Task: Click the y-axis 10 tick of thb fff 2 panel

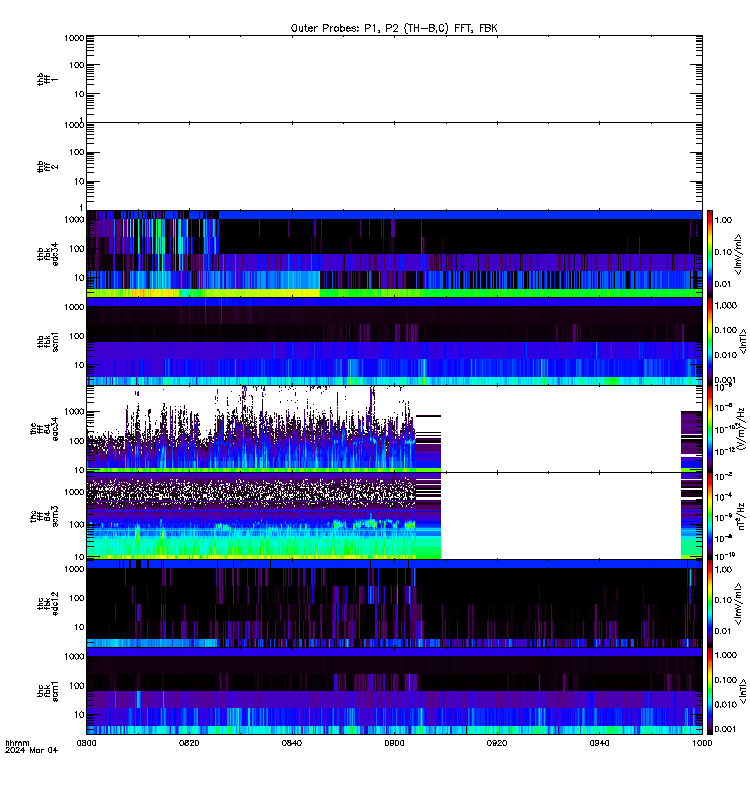Action: (x=79, y=181)
